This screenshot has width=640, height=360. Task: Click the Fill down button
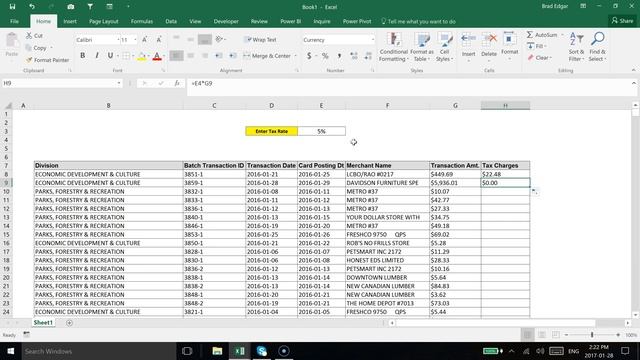coord(536,46)
